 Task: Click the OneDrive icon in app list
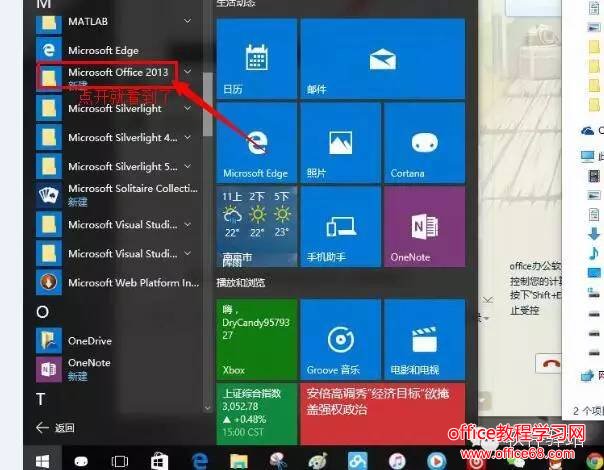point(49,341)
